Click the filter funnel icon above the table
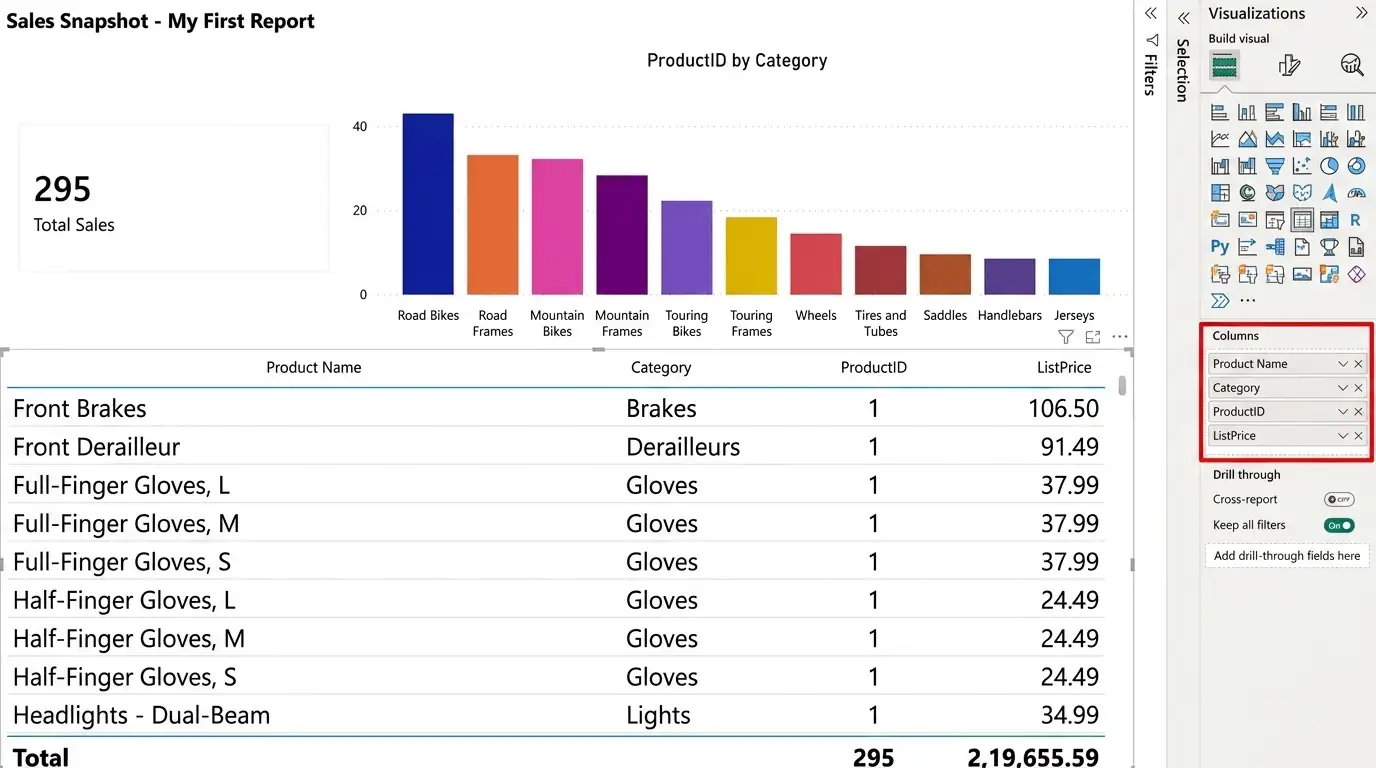Screen dimensions: 1376x768 tap(1066, 337)
